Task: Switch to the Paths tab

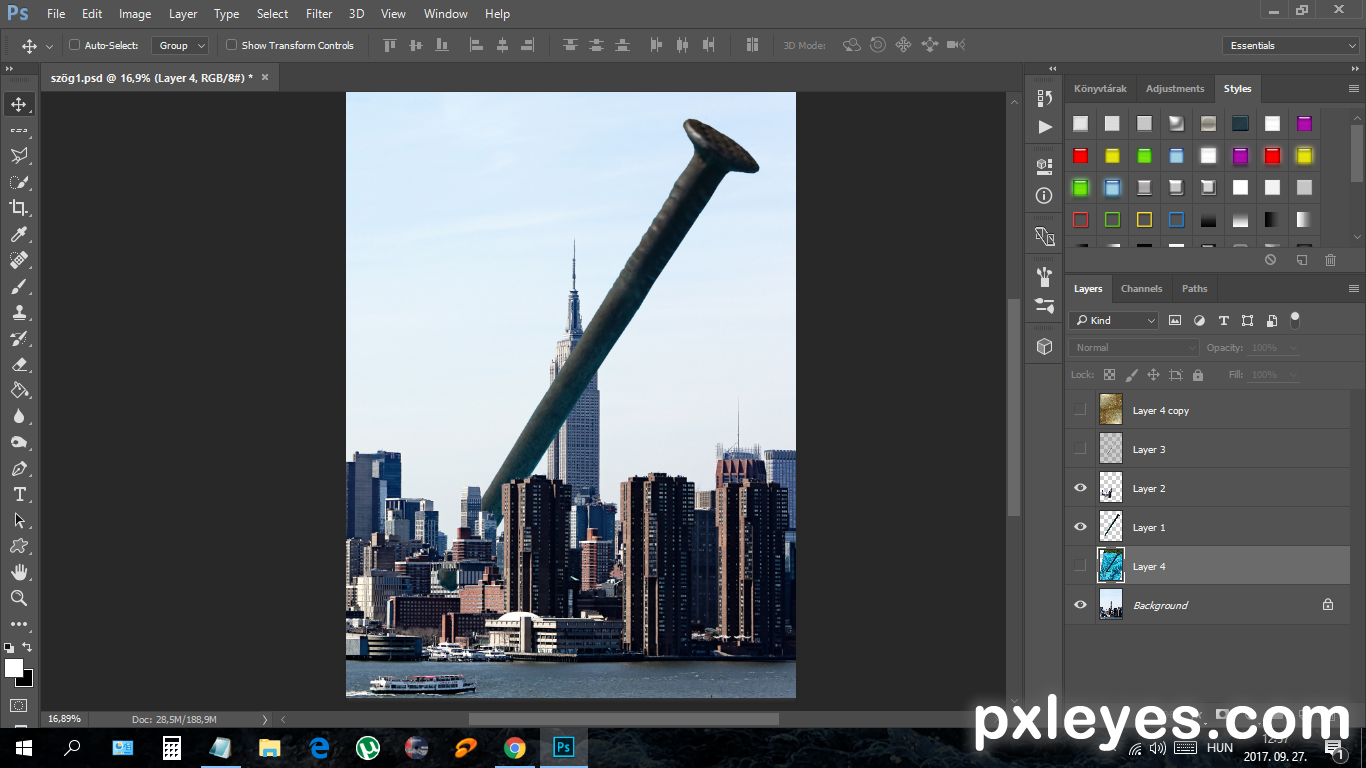Action: pyautogui.click(x=1194, y=288)
